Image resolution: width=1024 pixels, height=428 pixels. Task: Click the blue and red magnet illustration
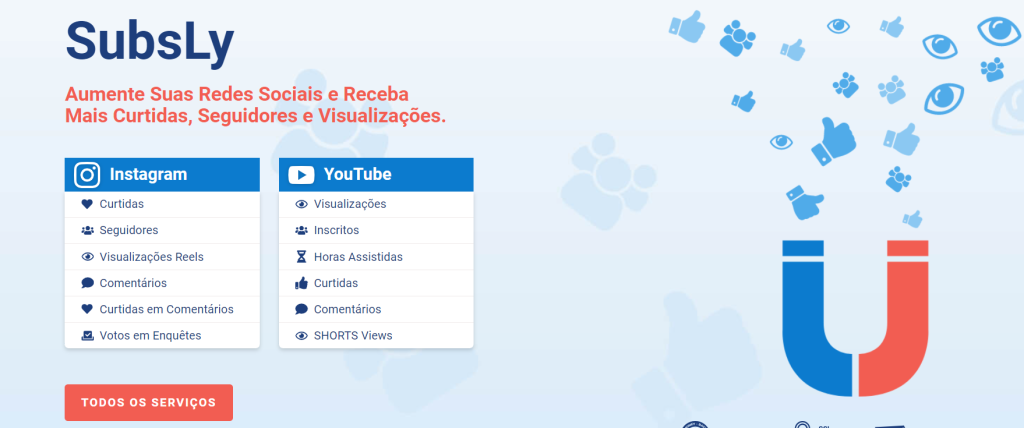[856, 318]
